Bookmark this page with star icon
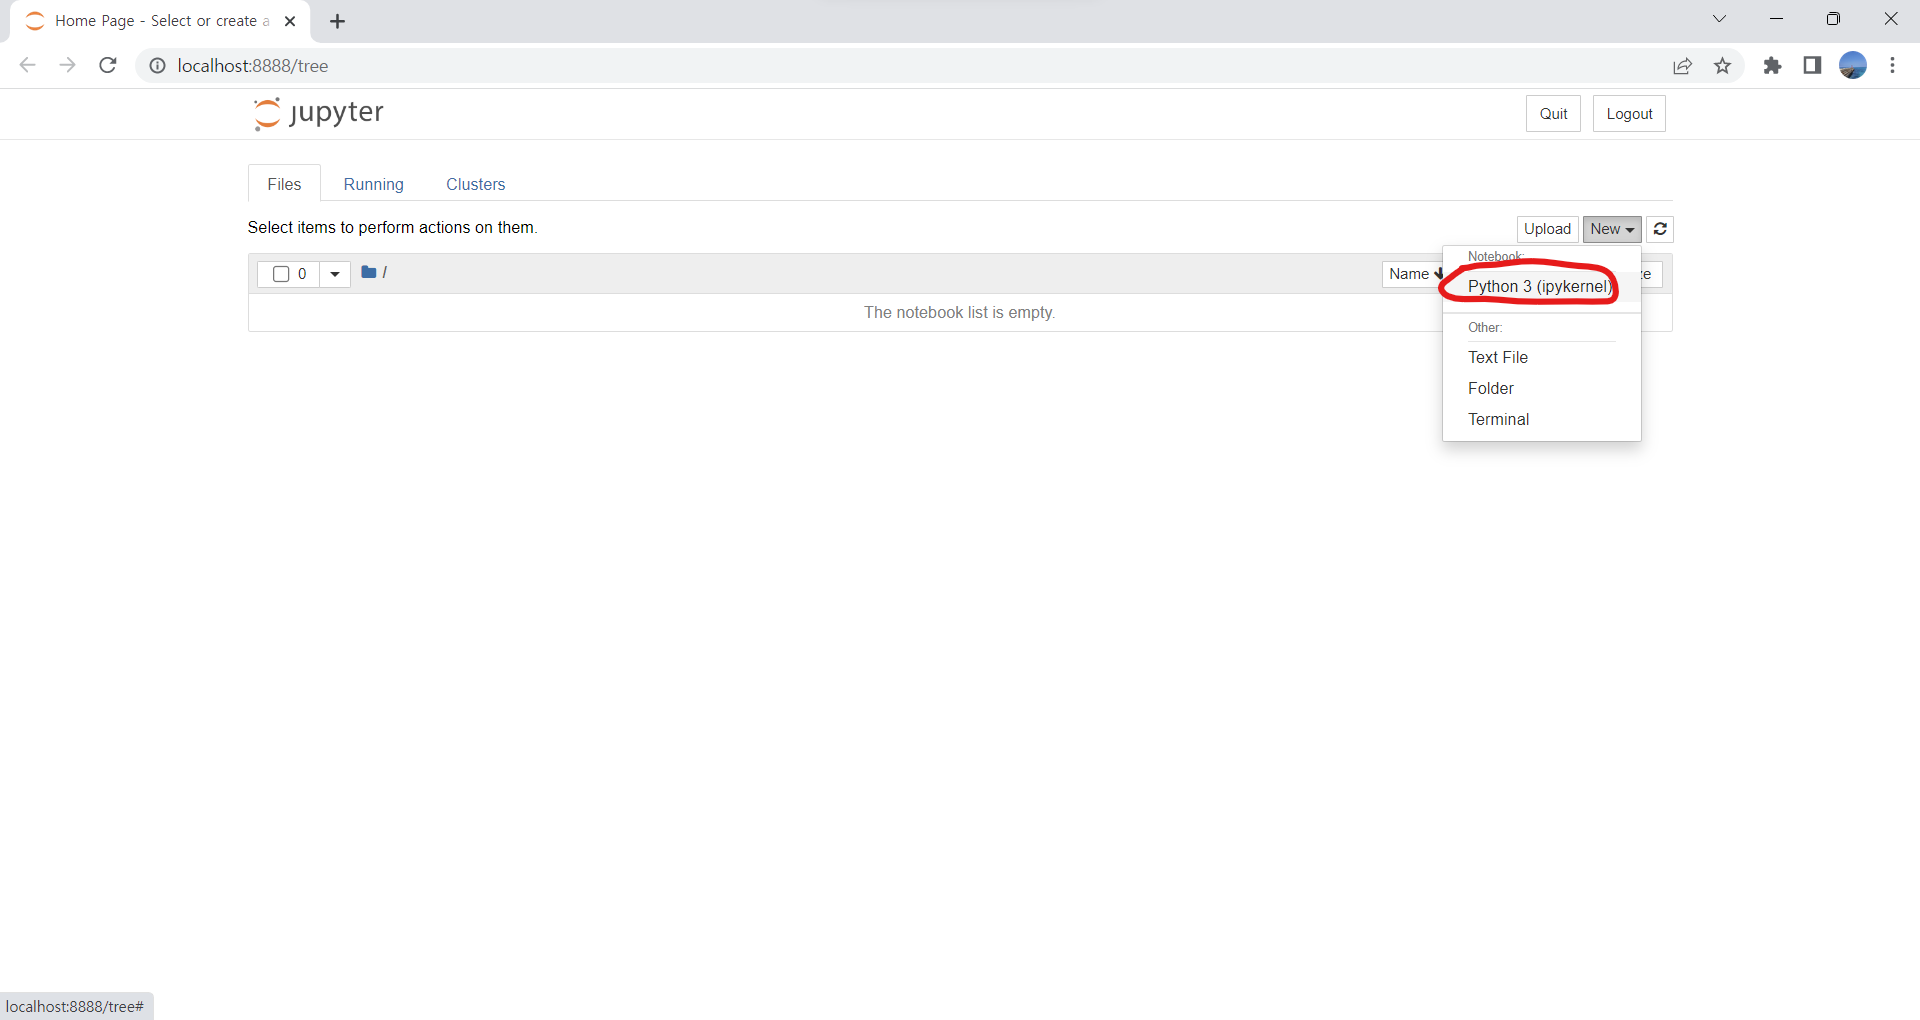Viewport: 1920px width, 1020px height. (x=1722, y=66)
